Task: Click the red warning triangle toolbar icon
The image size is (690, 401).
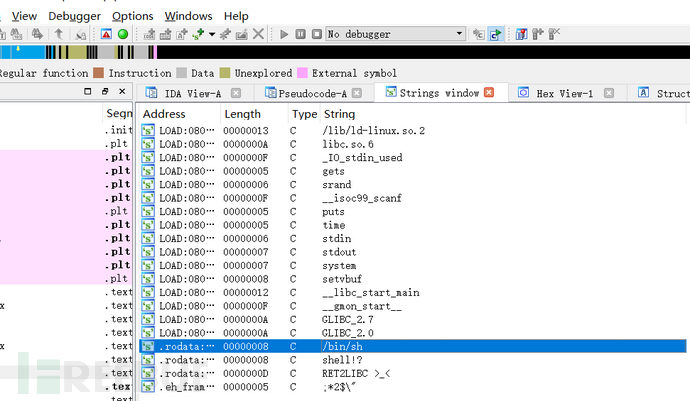Action: (x=107, y=34)
